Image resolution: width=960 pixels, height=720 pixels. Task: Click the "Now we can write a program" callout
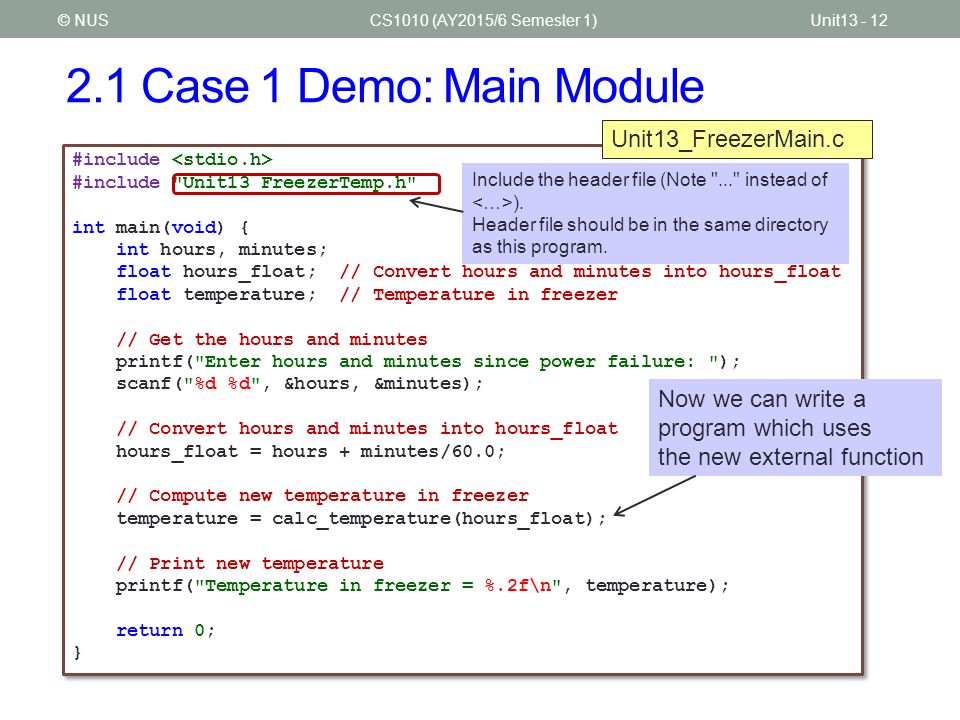tap(795, 428)
